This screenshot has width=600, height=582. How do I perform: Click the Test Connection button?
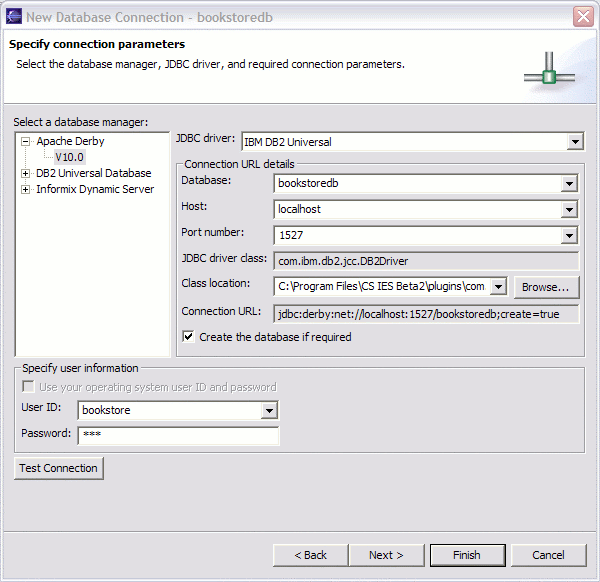(59, 468)
